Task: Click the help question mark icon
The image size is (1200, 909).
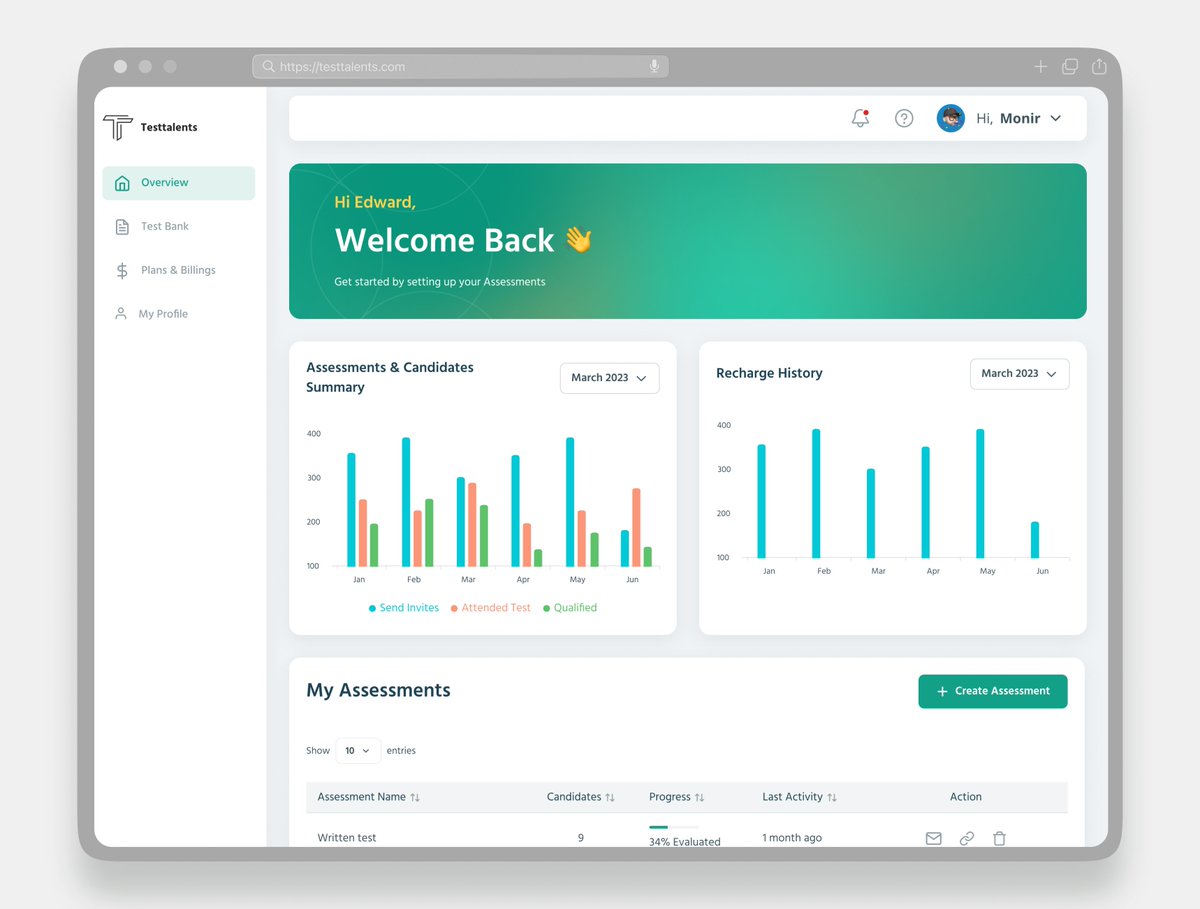Action: click(904, 118)
